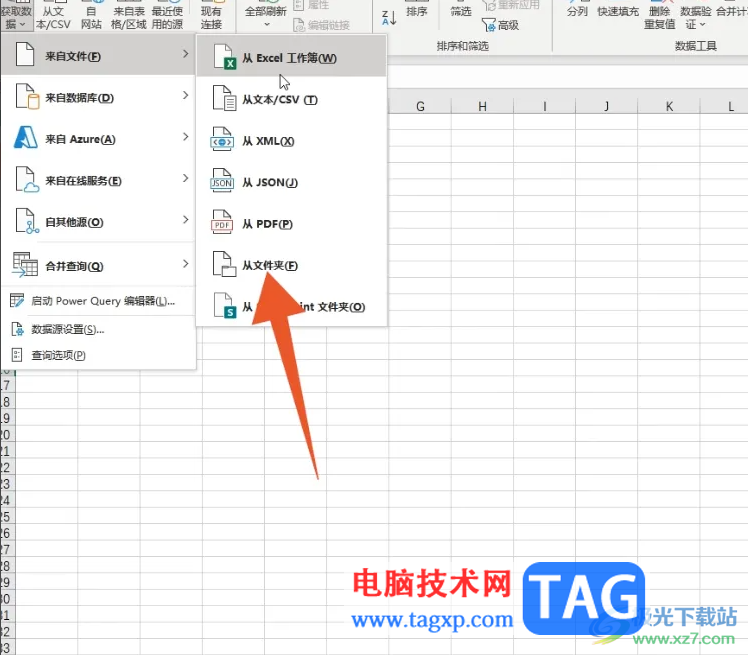748x655 pixels.
Task: Open the 全部刷新 dropdown arrow
Action: pos(266,24)
